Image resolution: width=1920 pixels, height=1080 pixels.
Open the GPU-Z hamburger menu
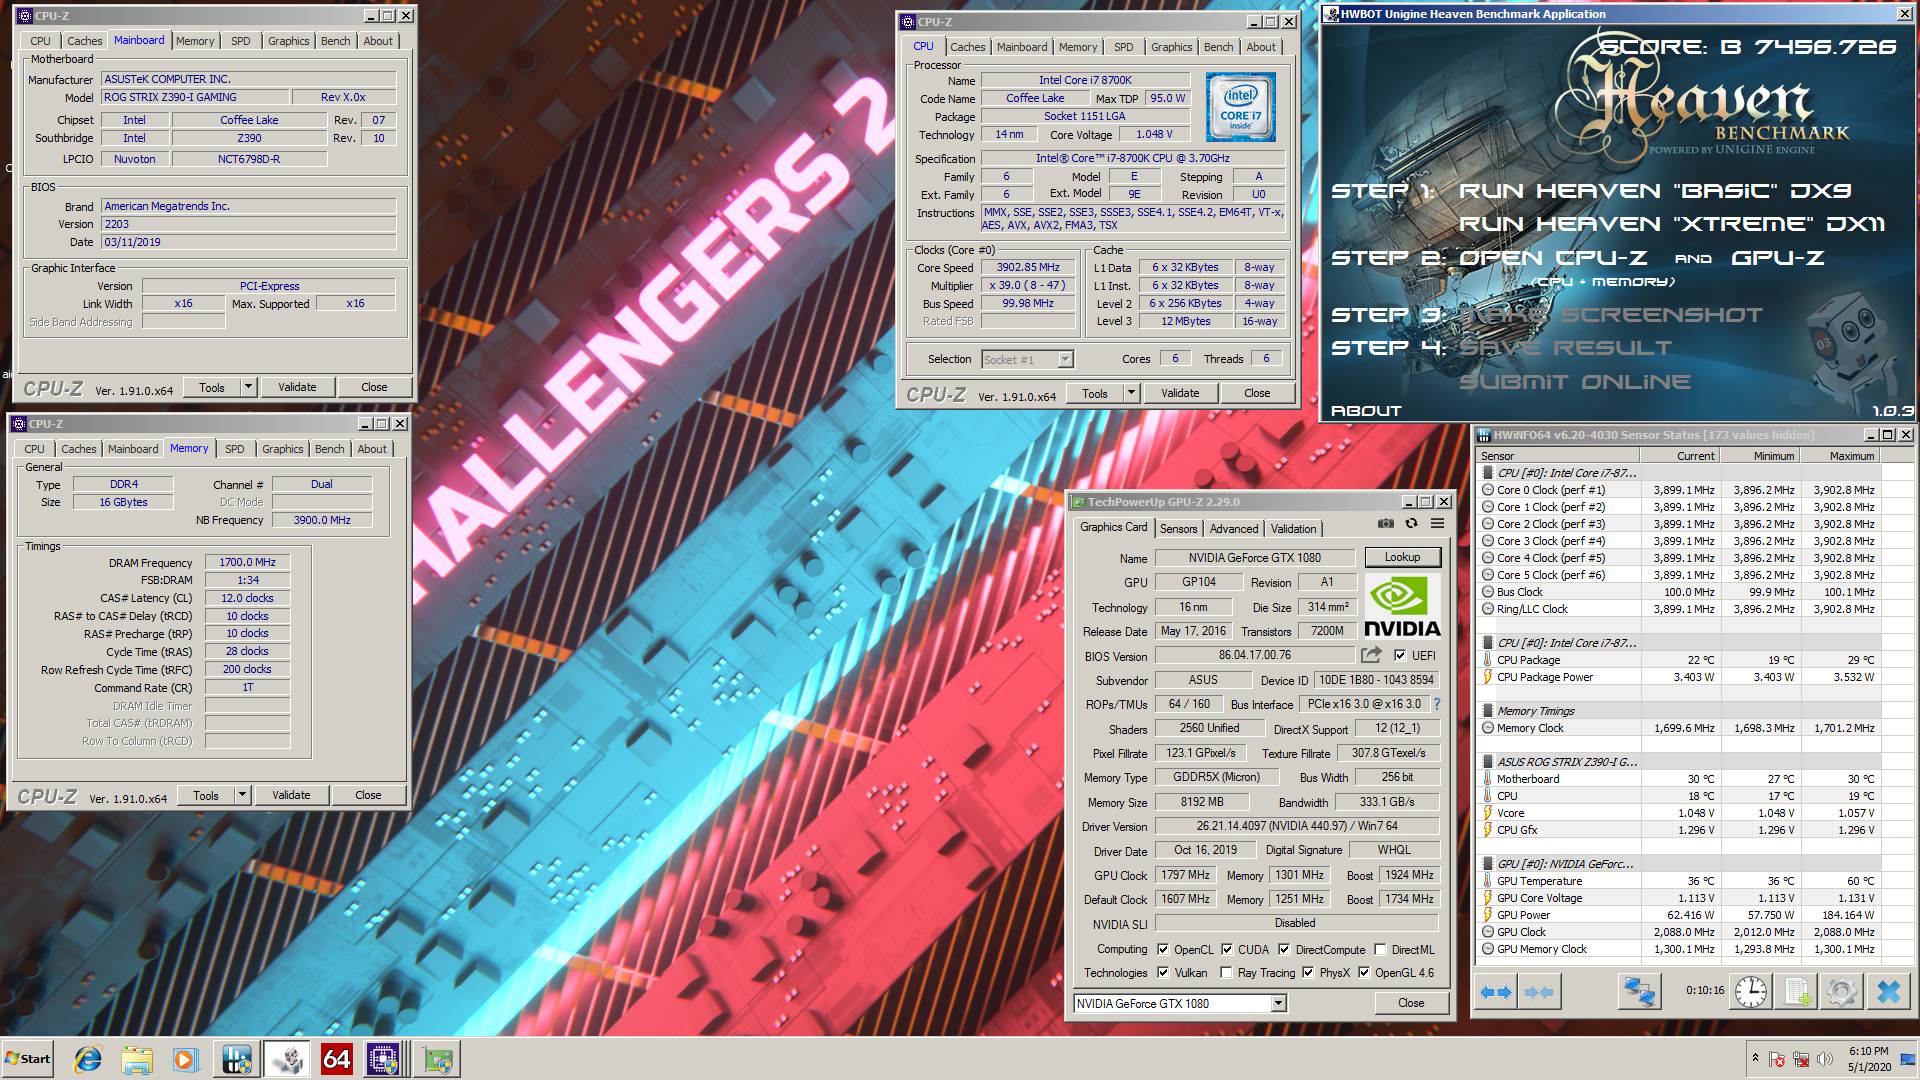point(1437,523)
